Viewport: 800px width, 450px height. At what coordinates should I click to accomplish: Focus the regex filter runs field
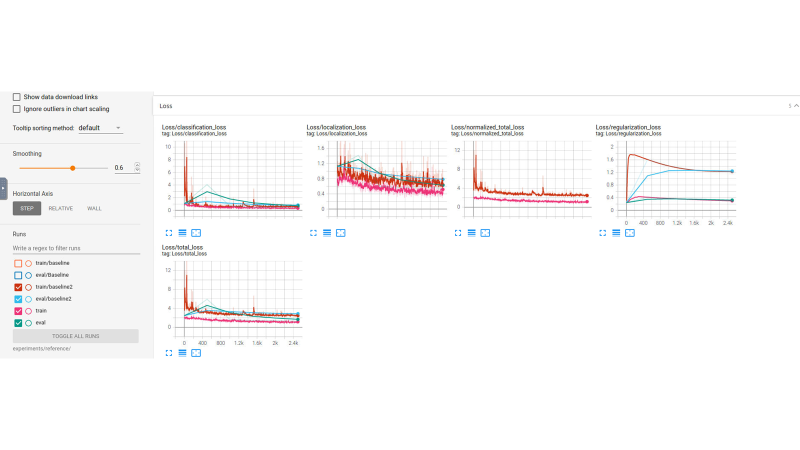[x=76, y=248]
